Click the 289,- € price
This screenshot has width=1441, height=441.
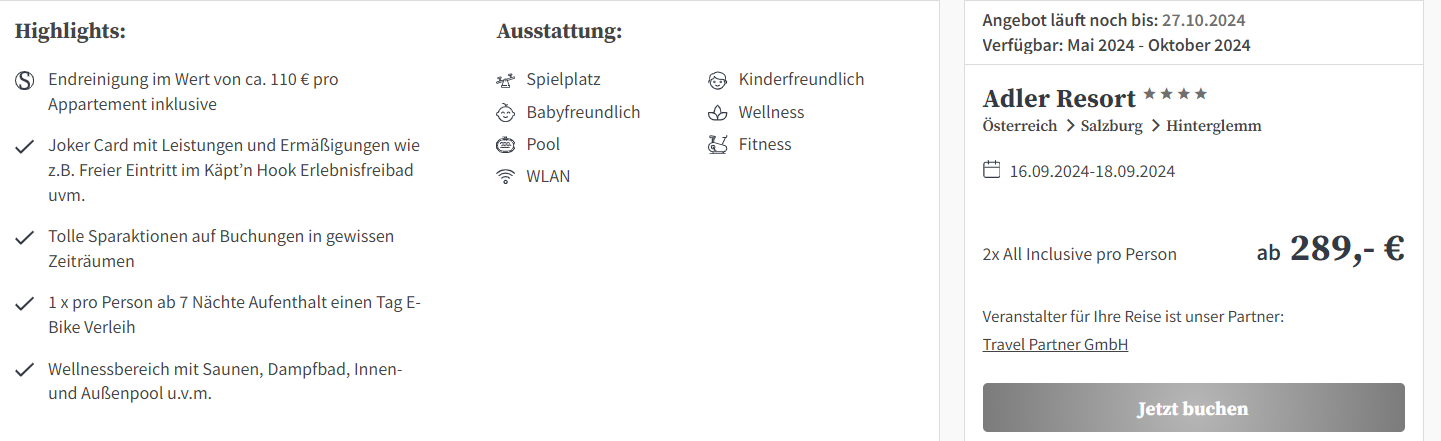(x=1347, y=249)
